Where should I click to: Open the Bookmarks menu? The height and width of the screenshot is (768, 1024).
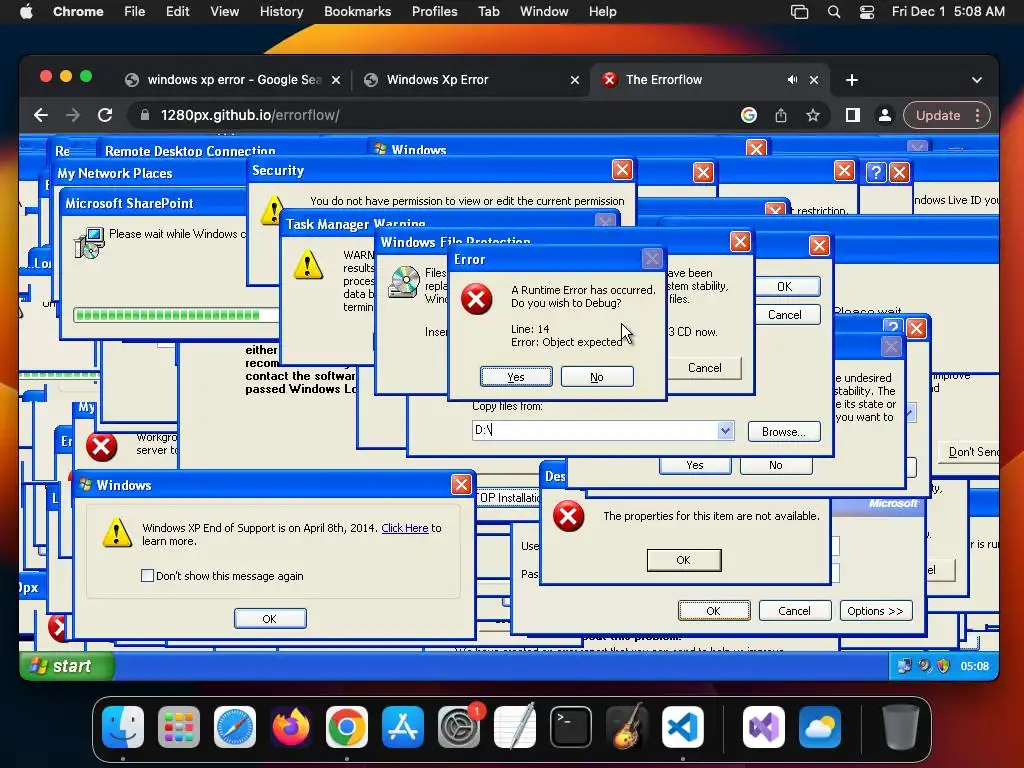click(358, 12)
